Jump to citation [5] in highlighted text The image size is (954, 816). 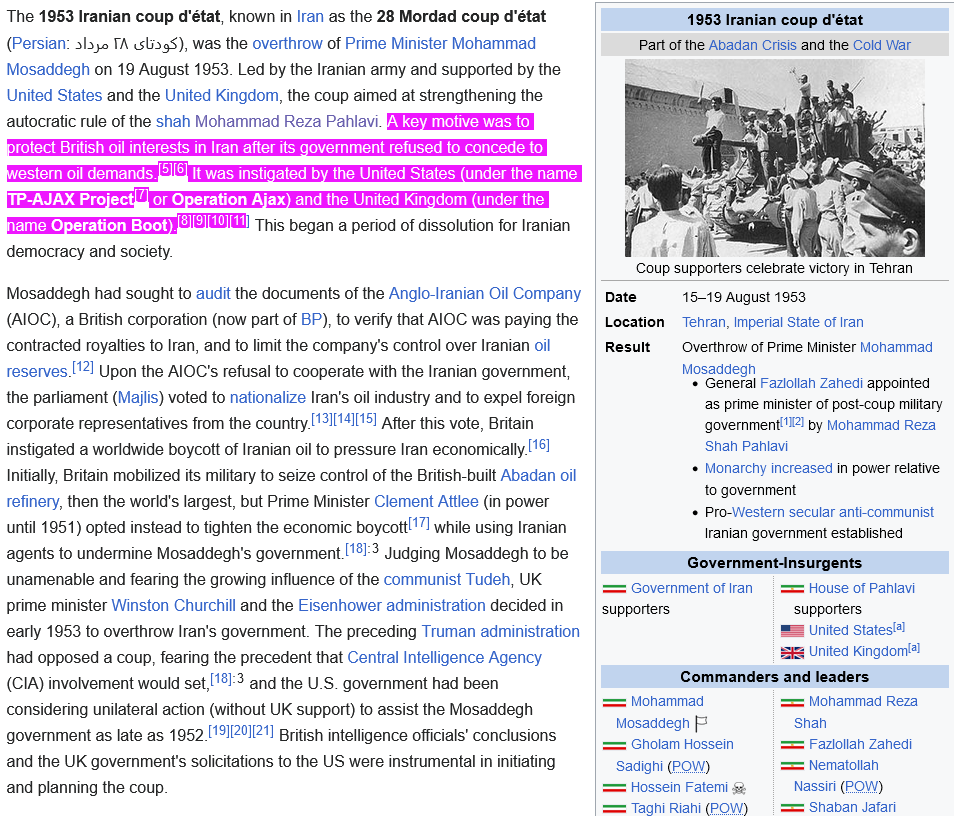click(165, 169)
